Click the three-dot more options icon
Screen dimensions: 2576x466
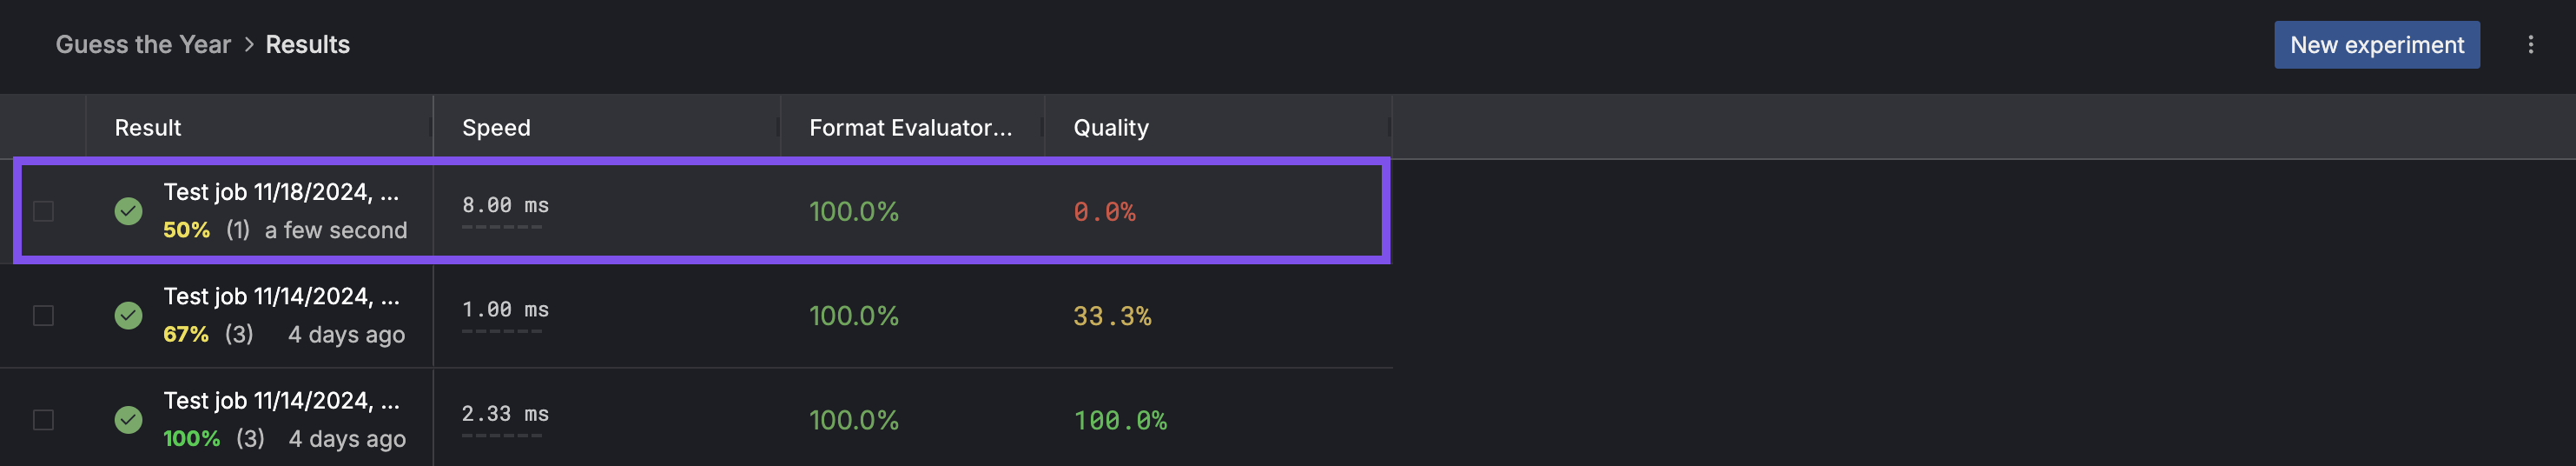coord(2530,45)
